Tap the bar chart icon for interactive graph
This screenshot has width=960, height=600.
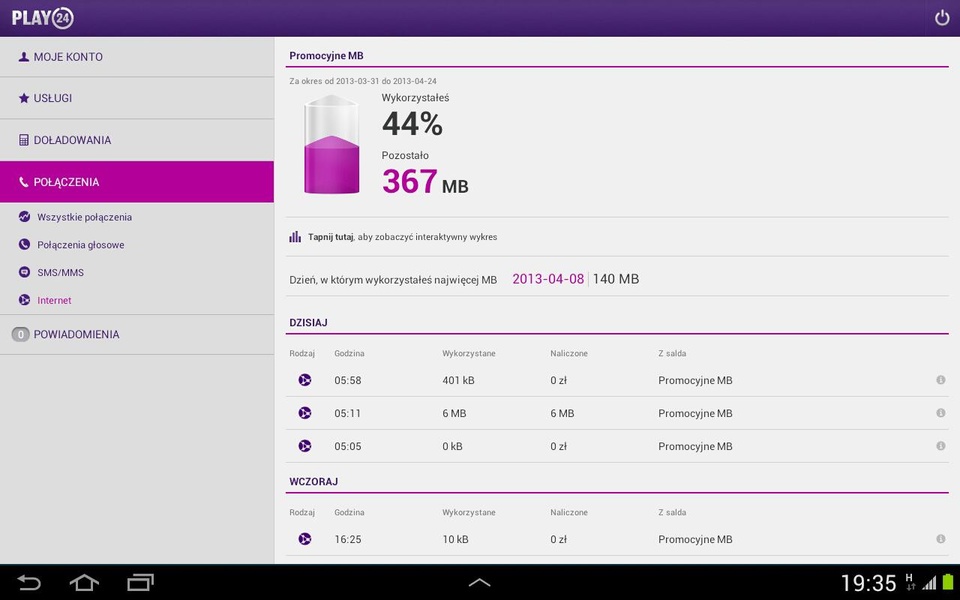coord(295,236)
